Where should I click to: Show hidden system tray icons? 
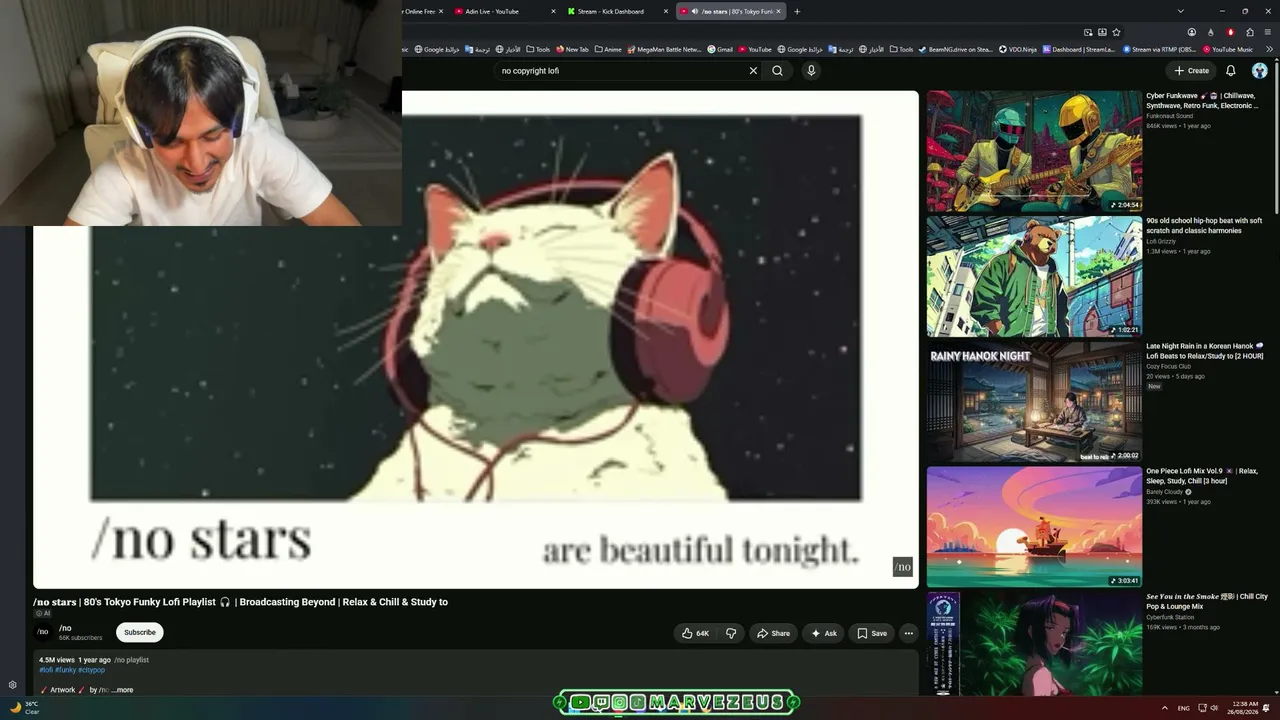pos(1164,708)
